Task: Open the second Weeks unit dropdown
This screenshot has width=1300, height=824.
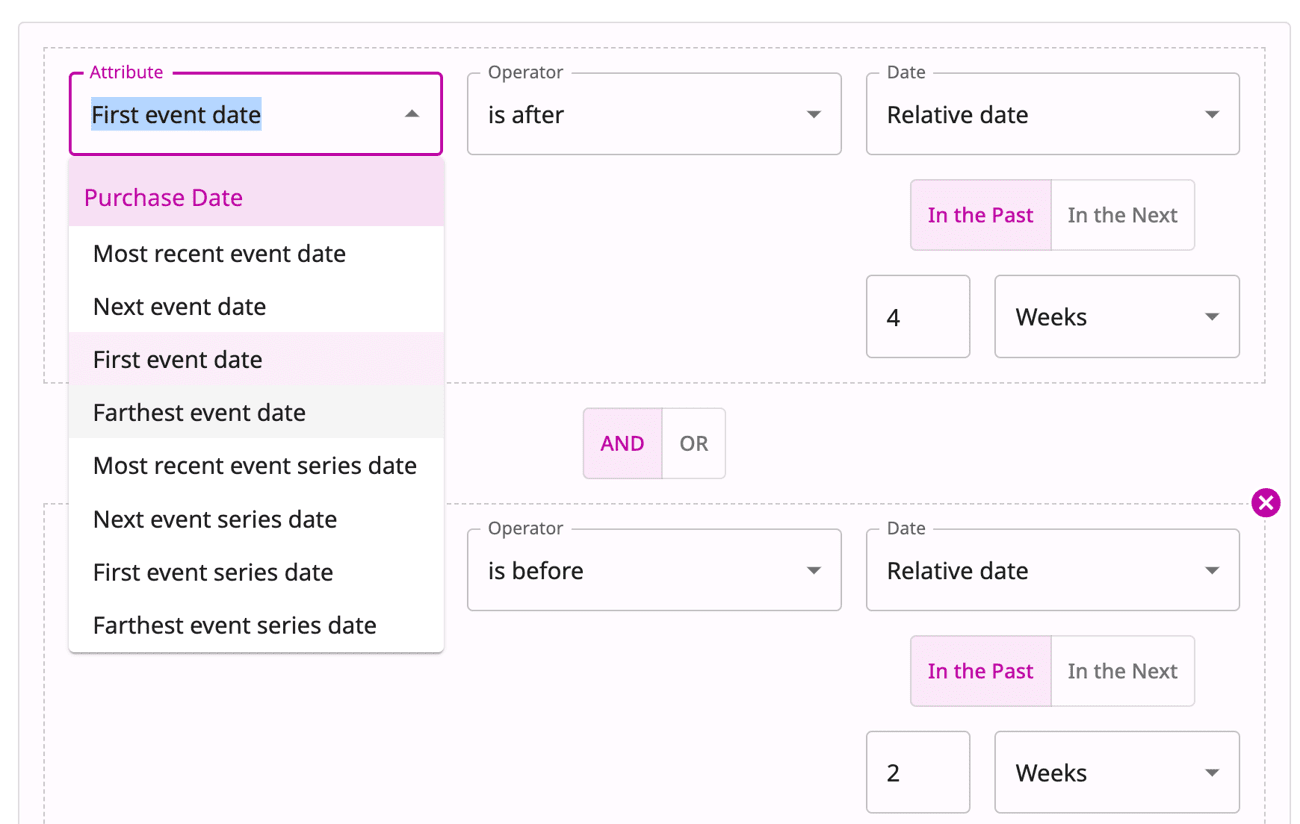Action: coord(1116,773)
